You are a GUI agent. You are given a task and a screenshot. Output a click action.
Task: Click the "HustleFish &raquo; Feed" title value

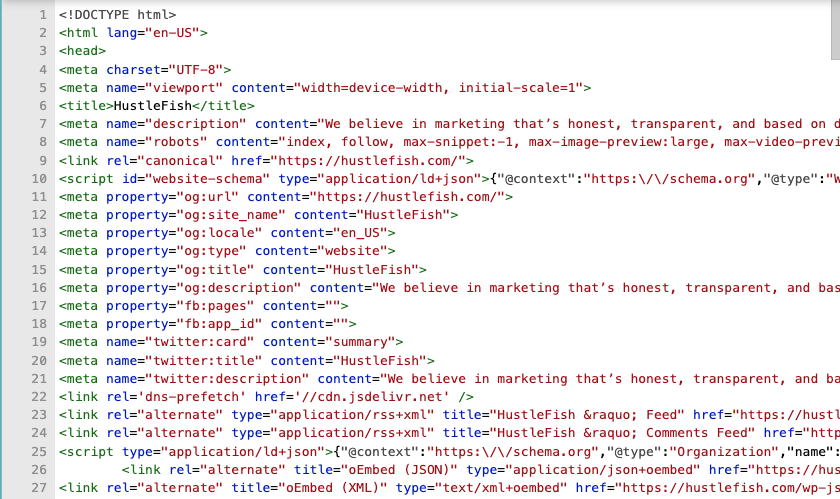587,415
